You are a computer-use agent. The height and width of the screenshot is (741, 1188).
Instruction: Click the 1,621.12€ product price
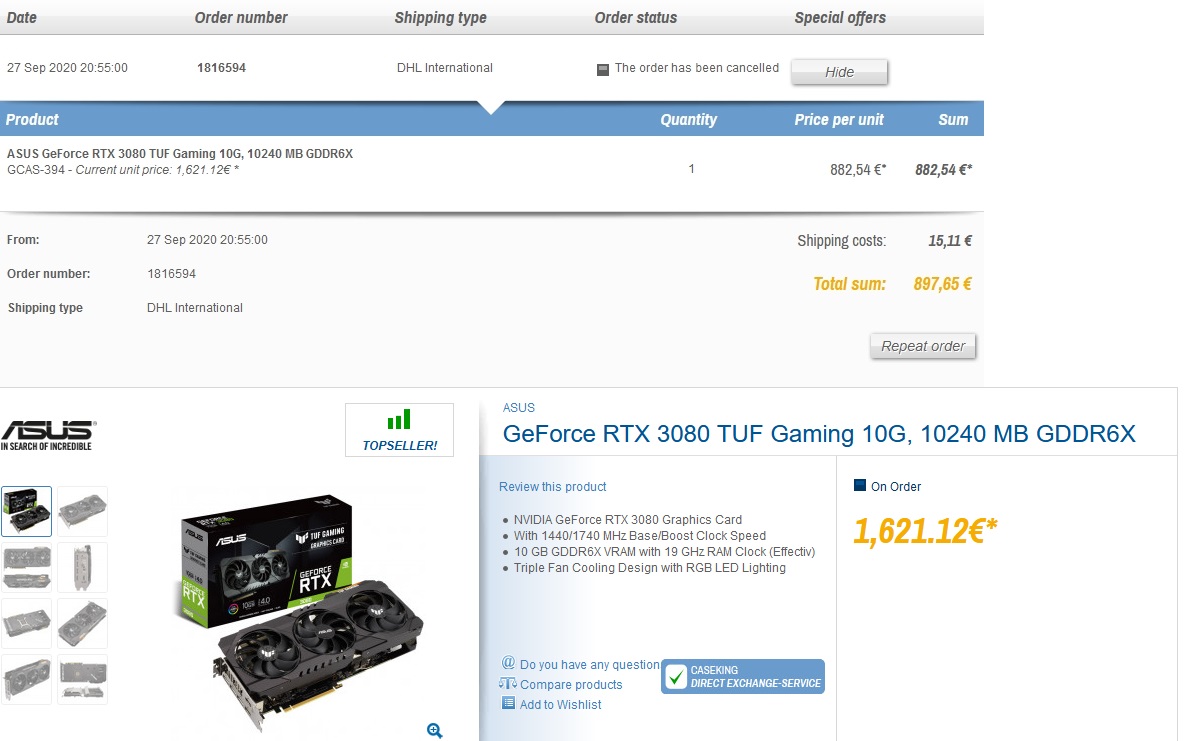coord(925,530)
